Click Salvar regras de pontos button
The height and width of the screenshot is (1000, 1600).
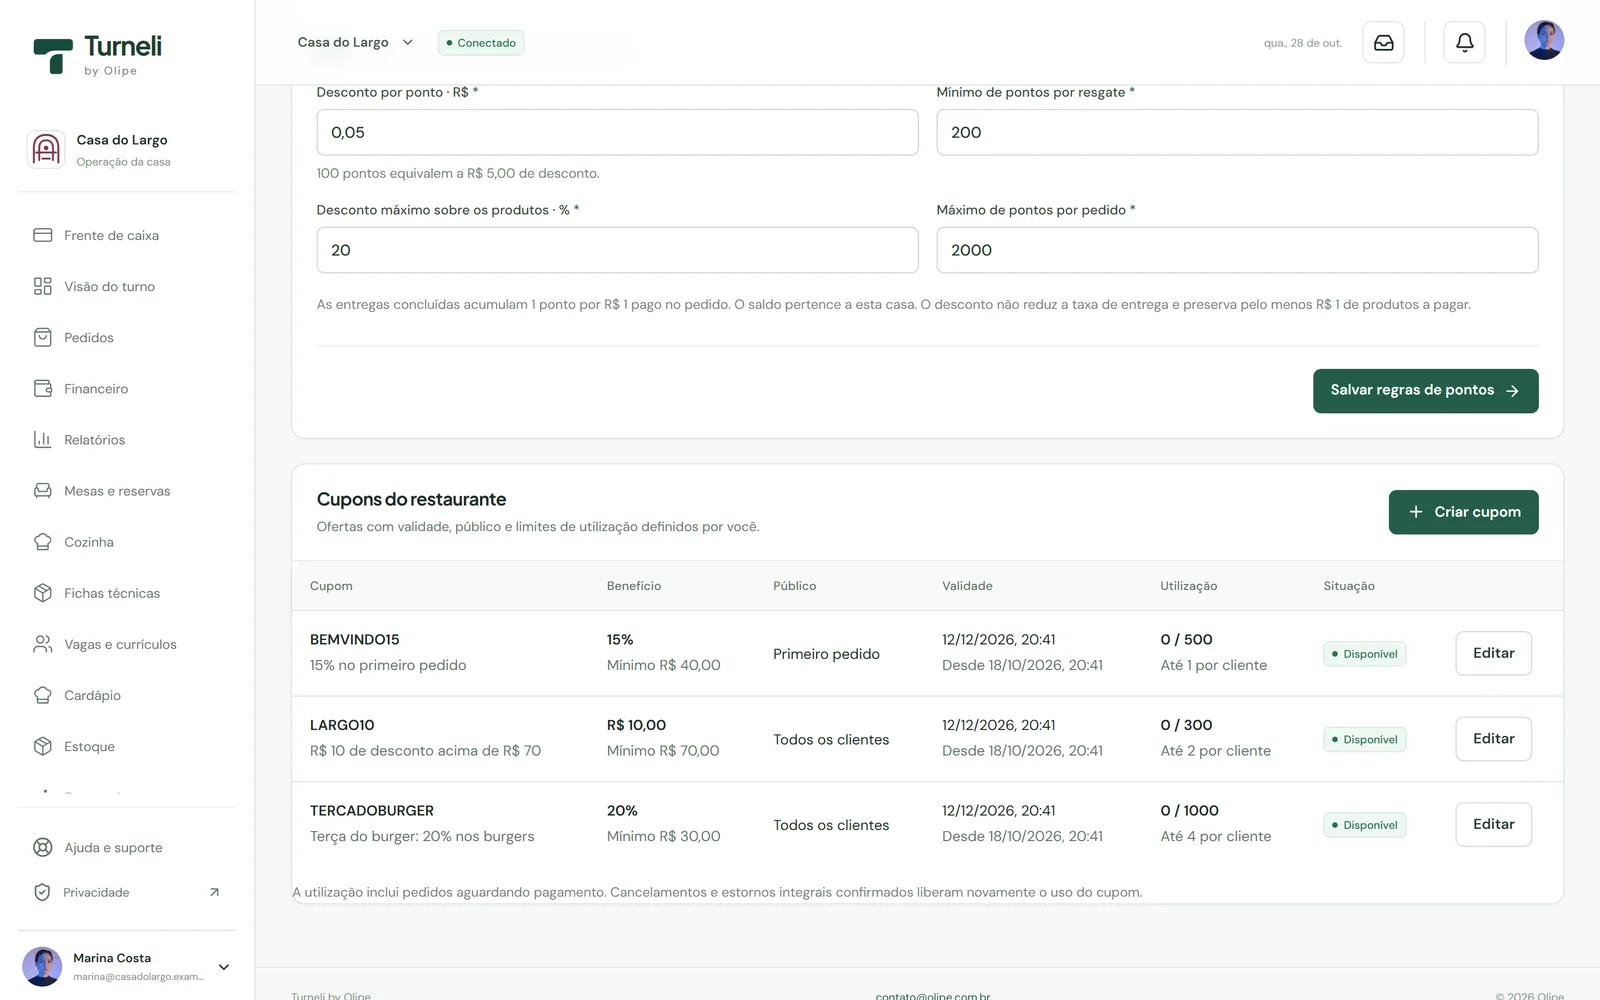click(1425, 391)
